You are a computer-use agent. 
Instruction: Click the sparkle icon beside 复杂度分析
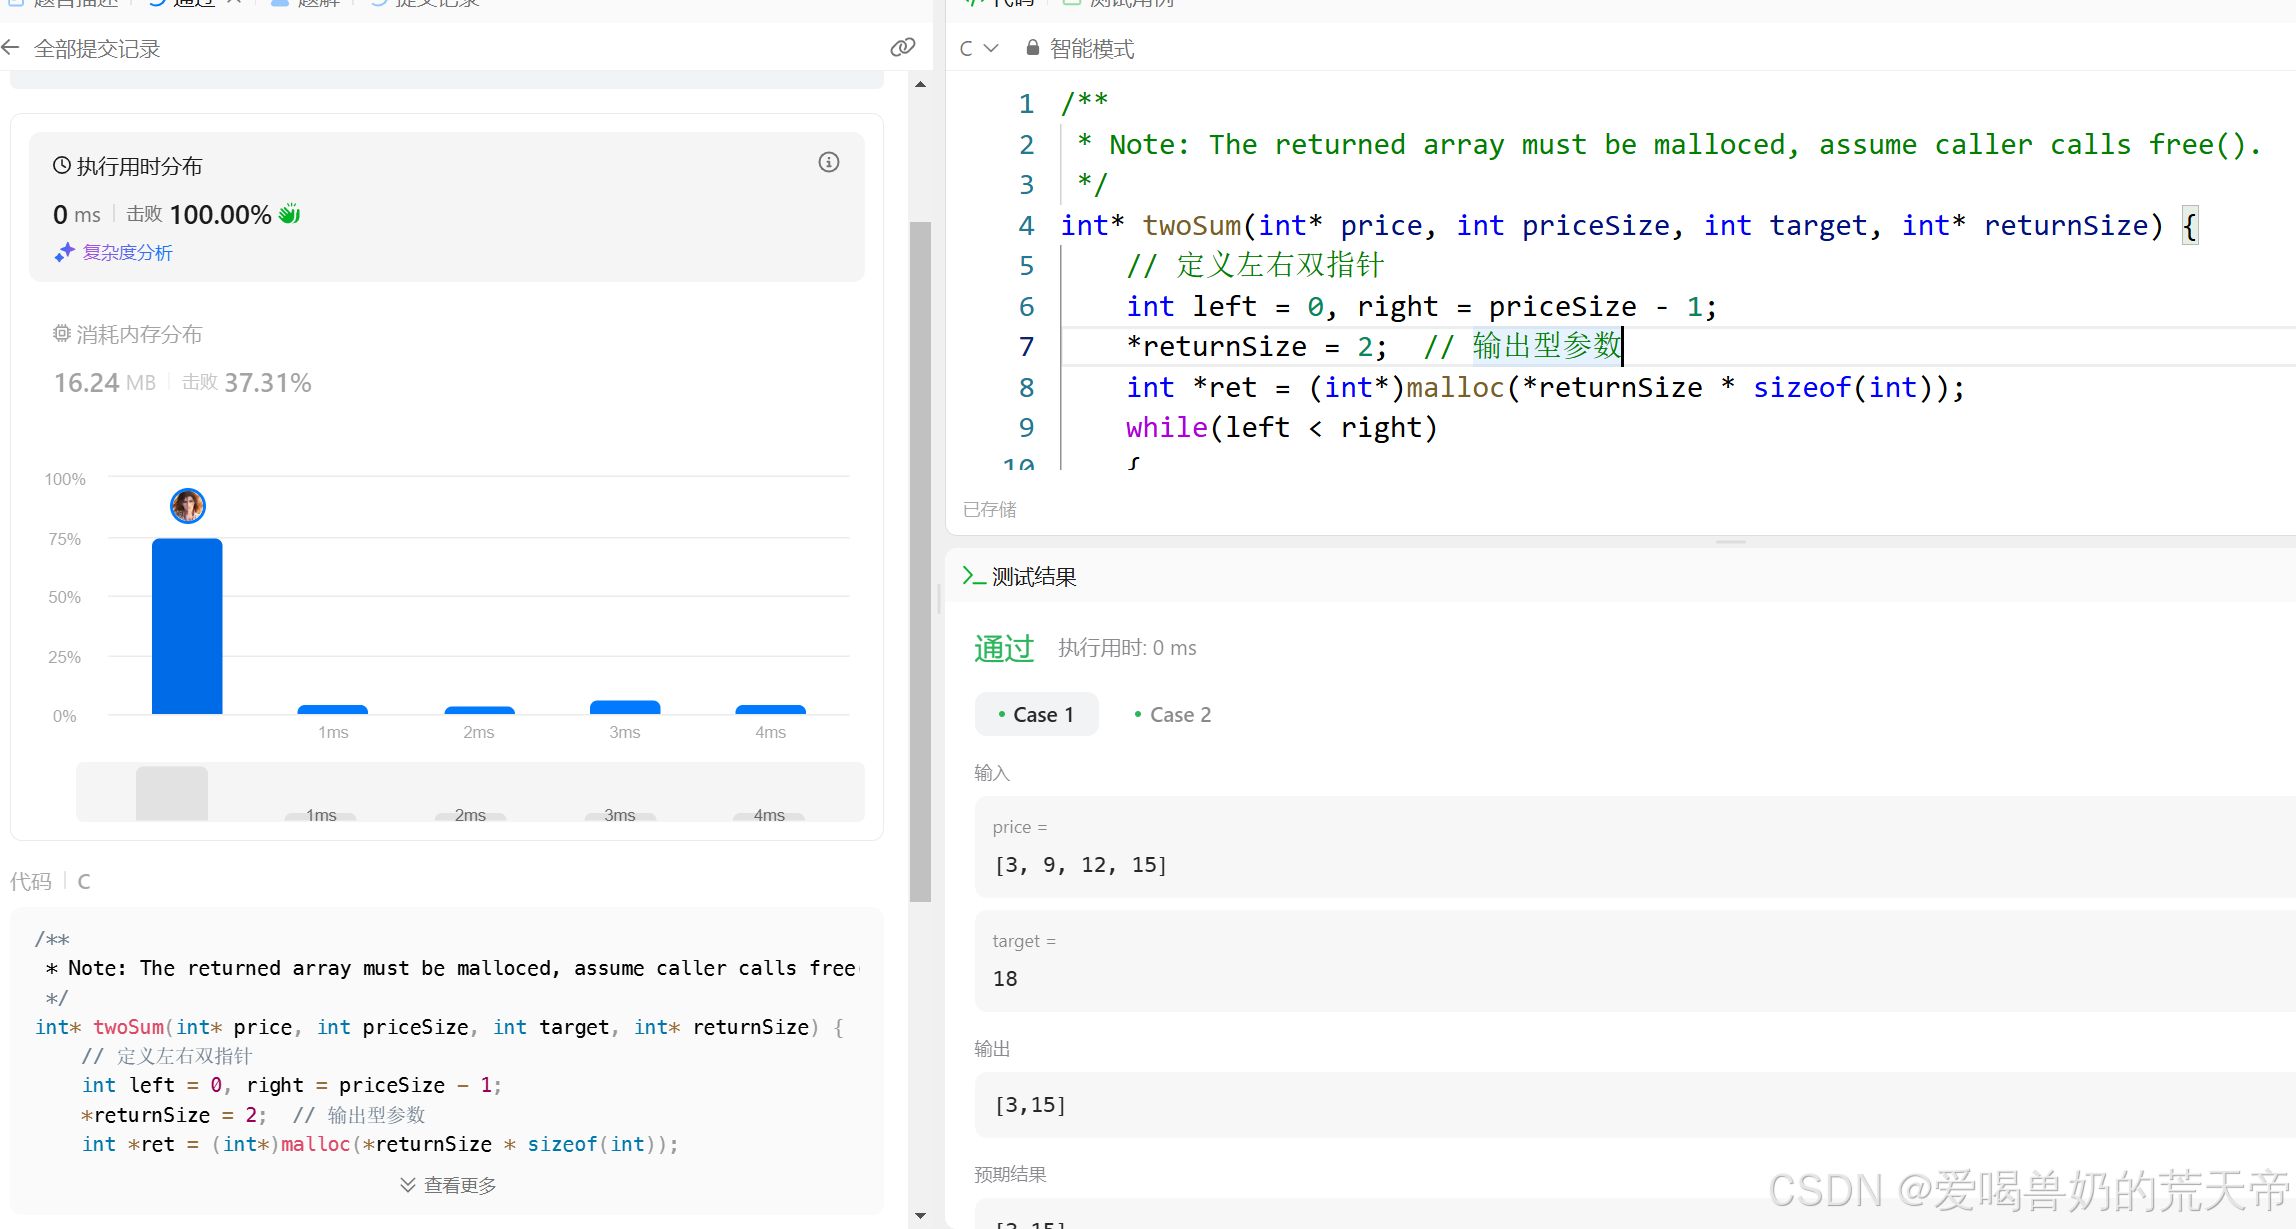point(65,253)
